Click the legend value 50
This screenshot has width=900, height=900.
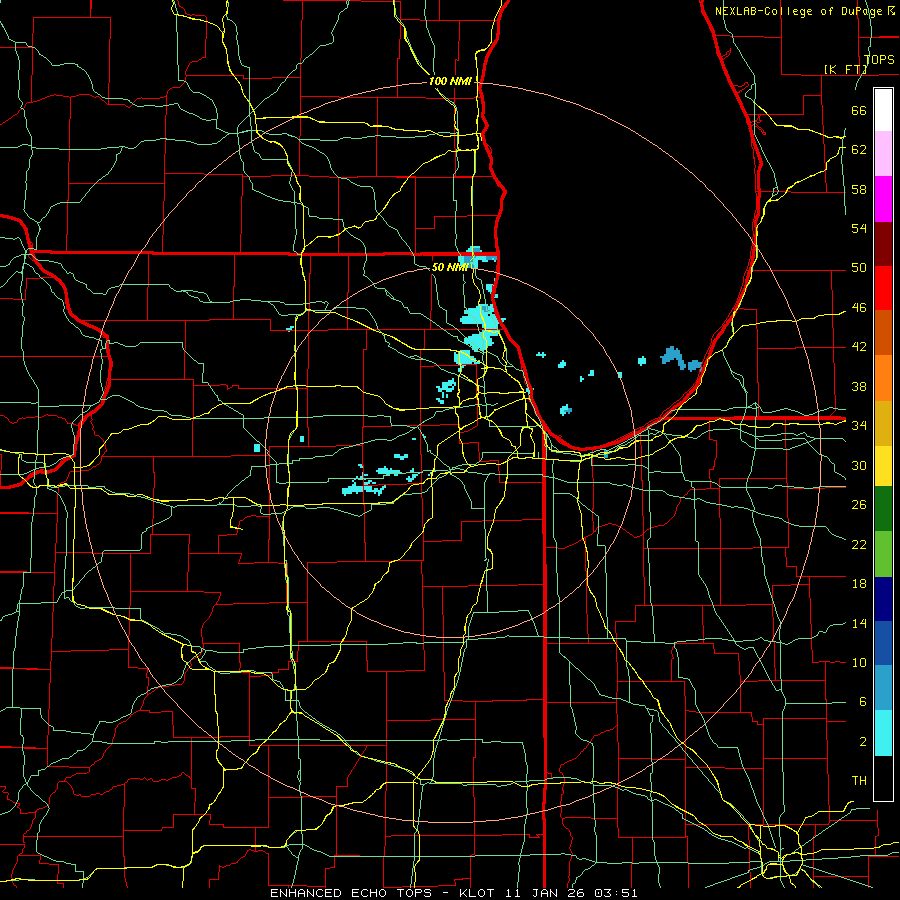point(859,268)
